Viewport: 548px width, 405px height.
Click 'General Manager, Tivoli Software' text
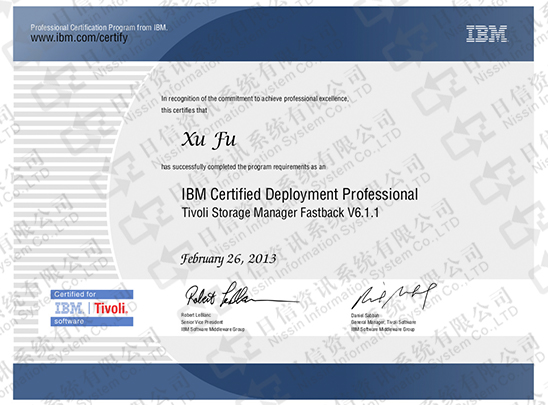[383, 322]
